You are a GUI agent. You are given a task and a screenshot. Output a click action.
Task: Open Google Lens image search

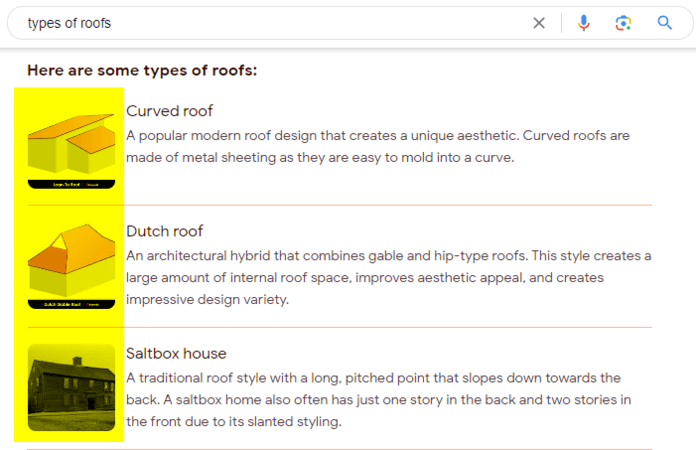[x=623, y=23]
